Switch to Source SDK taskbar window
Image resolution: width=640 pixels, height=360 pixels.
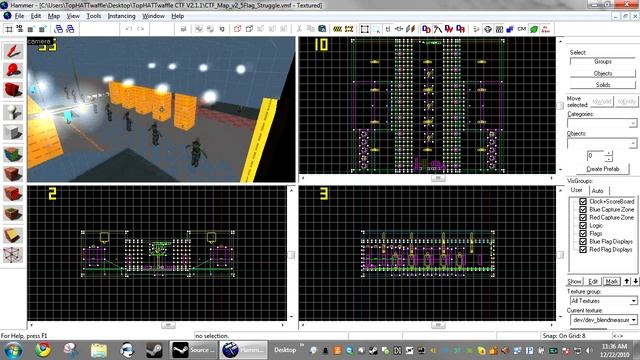[x=193, y=350]
